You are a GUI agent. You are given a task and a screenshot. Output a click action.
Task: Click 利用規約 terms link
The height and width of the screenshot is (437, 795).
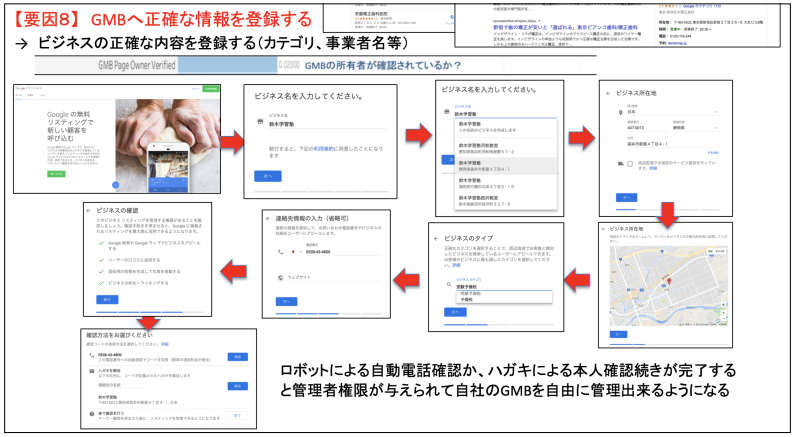[323, 149]
